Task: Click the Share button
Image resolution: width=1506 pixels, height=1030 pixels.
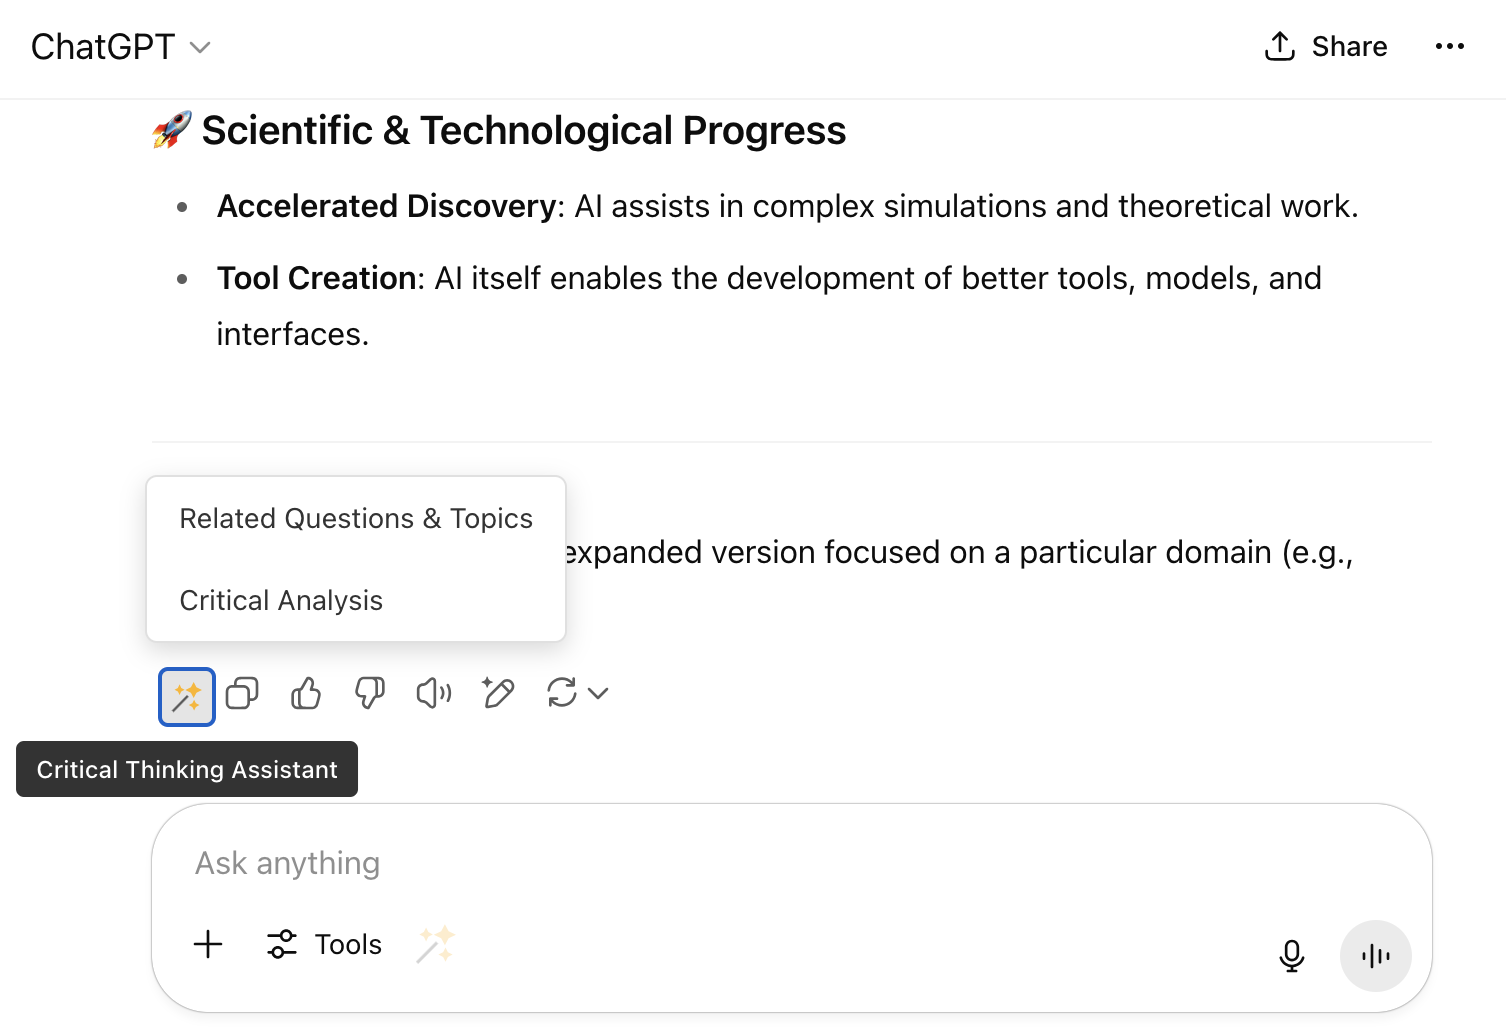Action: point(1325,46)
